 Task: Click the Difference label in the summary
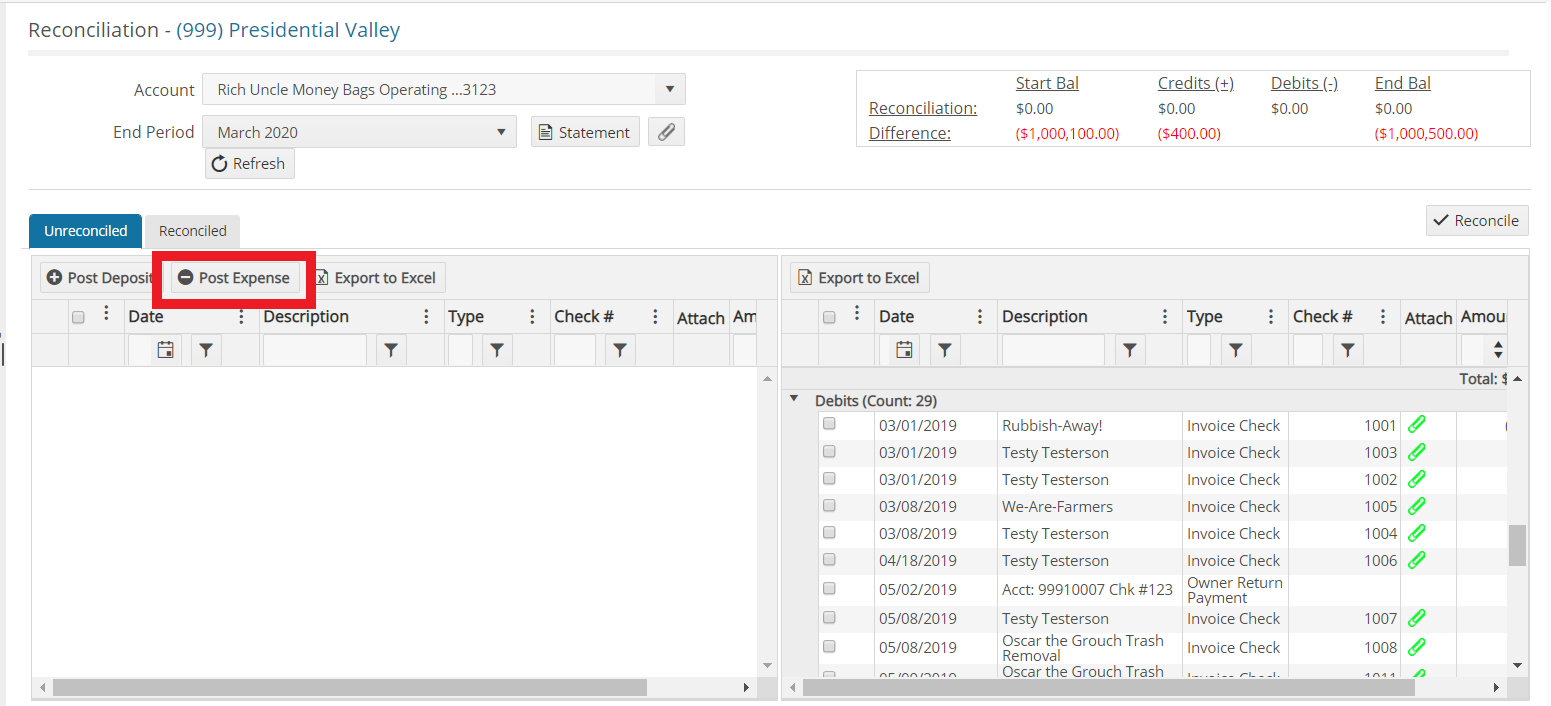point(910,133)
